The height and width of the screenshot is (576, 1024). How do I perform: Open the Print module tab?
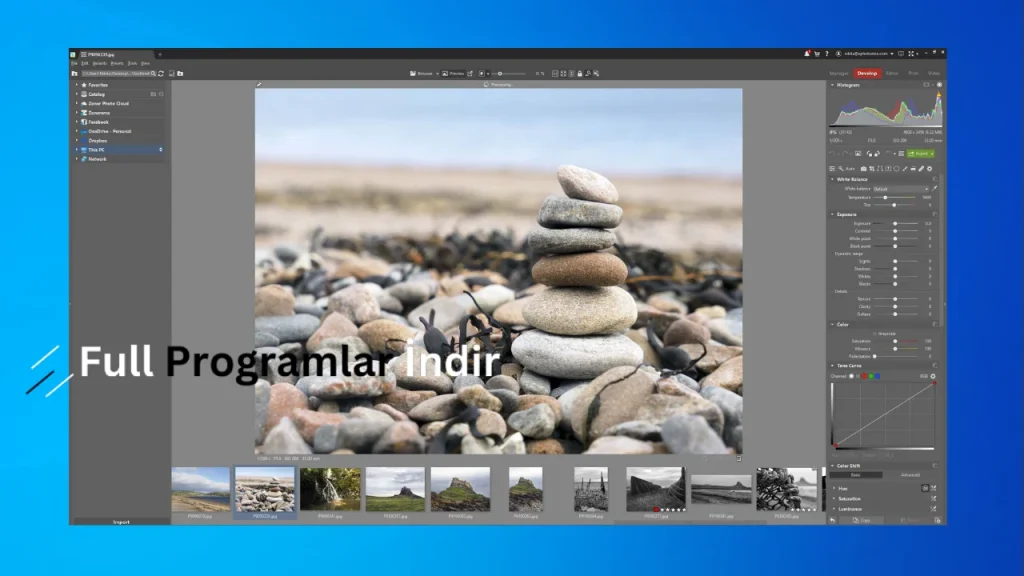913,73
